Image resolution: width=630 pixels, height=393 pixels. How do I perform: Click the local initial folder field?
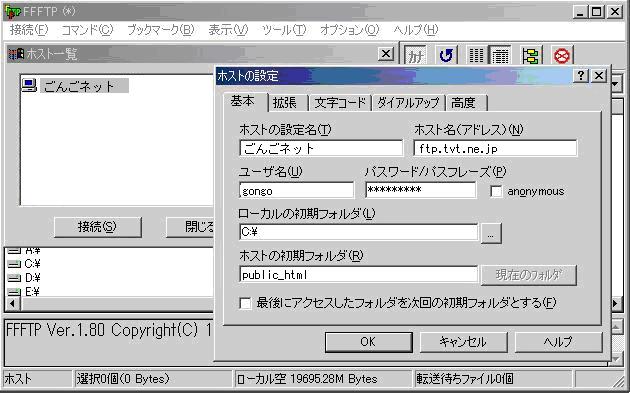pos(358,232)
